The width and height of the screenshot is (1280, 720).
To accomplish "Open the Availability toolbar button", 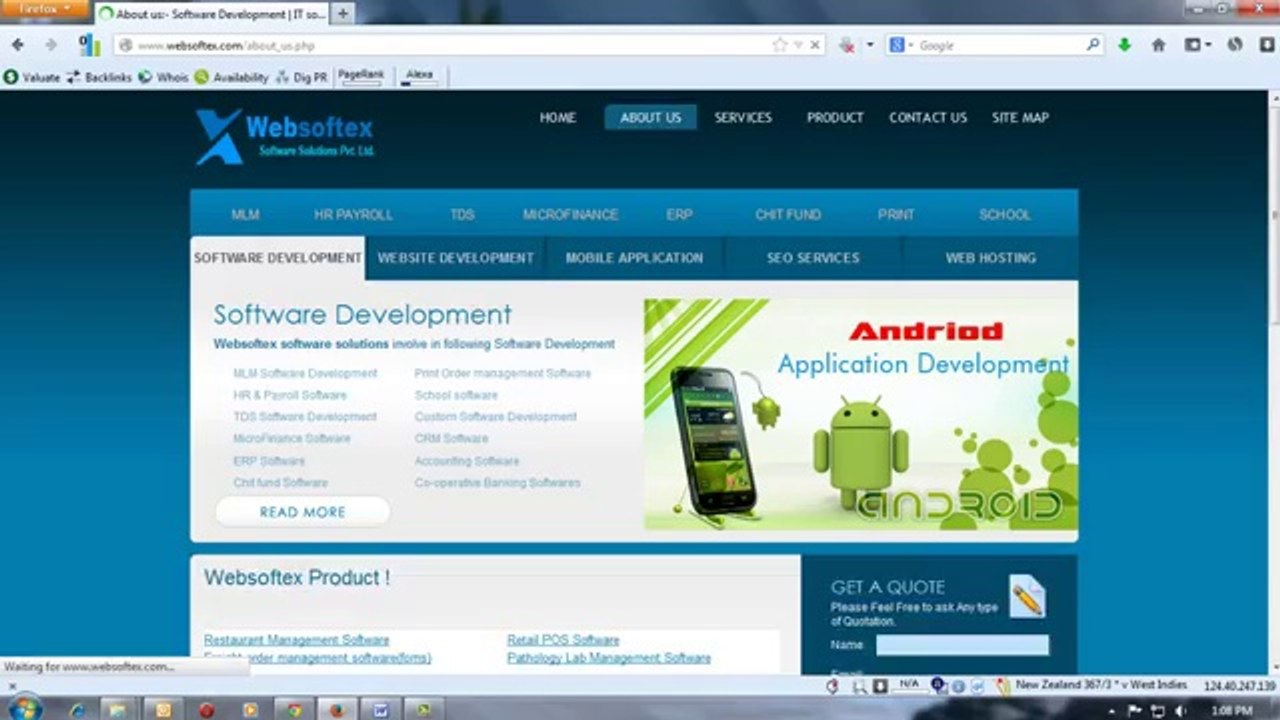I will click(232, 77).
